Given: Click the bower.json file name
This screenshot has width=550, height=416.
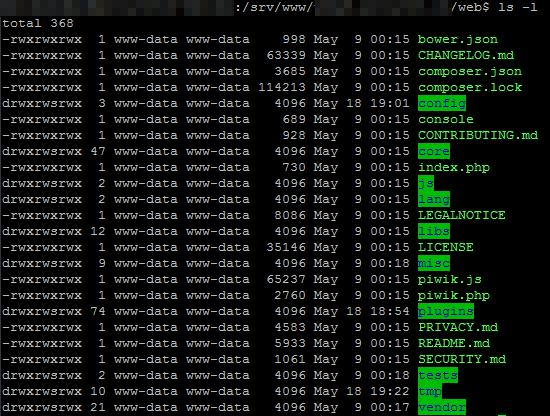Looking at the screenshot, I should coord(457,39).
